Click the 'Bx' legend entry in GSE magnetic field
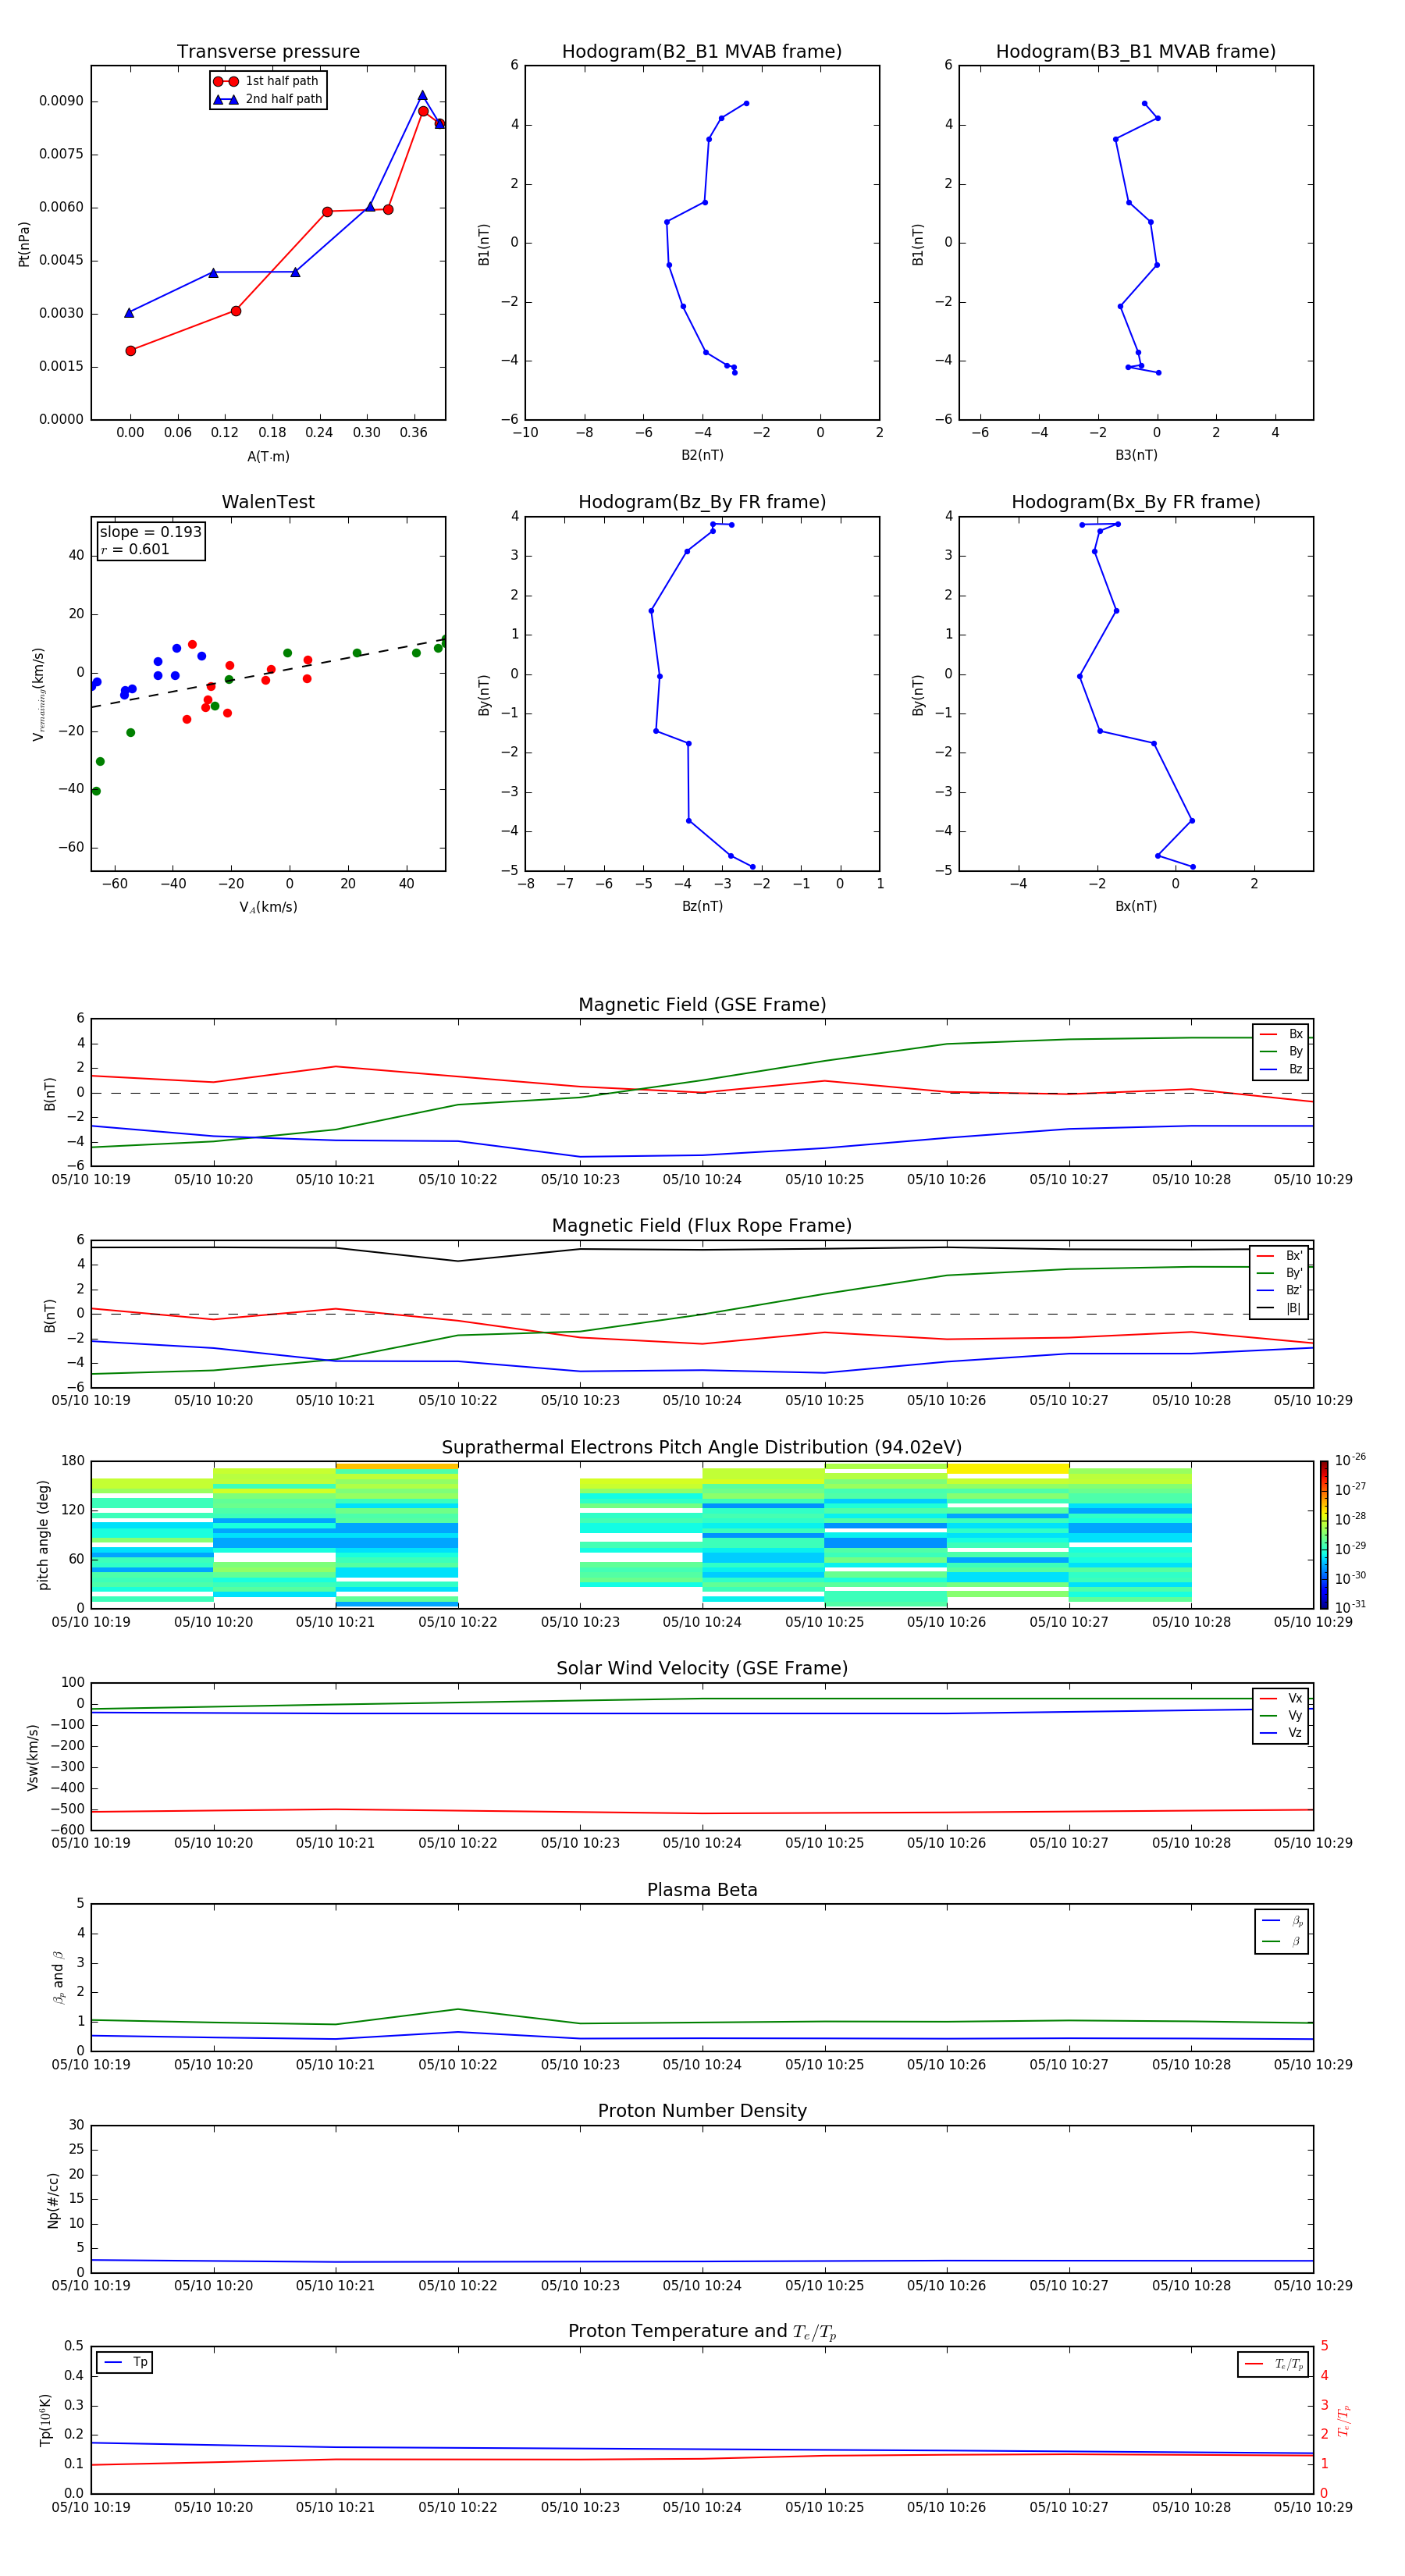Viewport: 1405px width, 2576px height. click(x=1281, y=1034)
